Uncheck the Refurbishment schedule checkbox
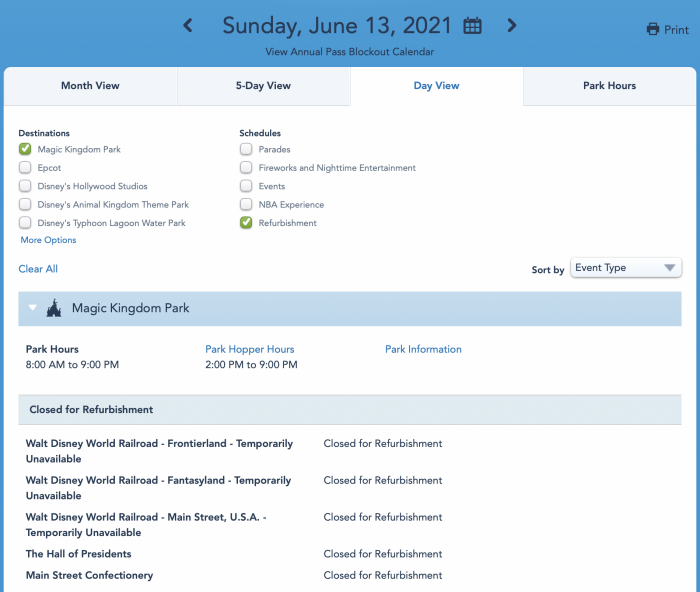700x592 pixels. (246, 223)
